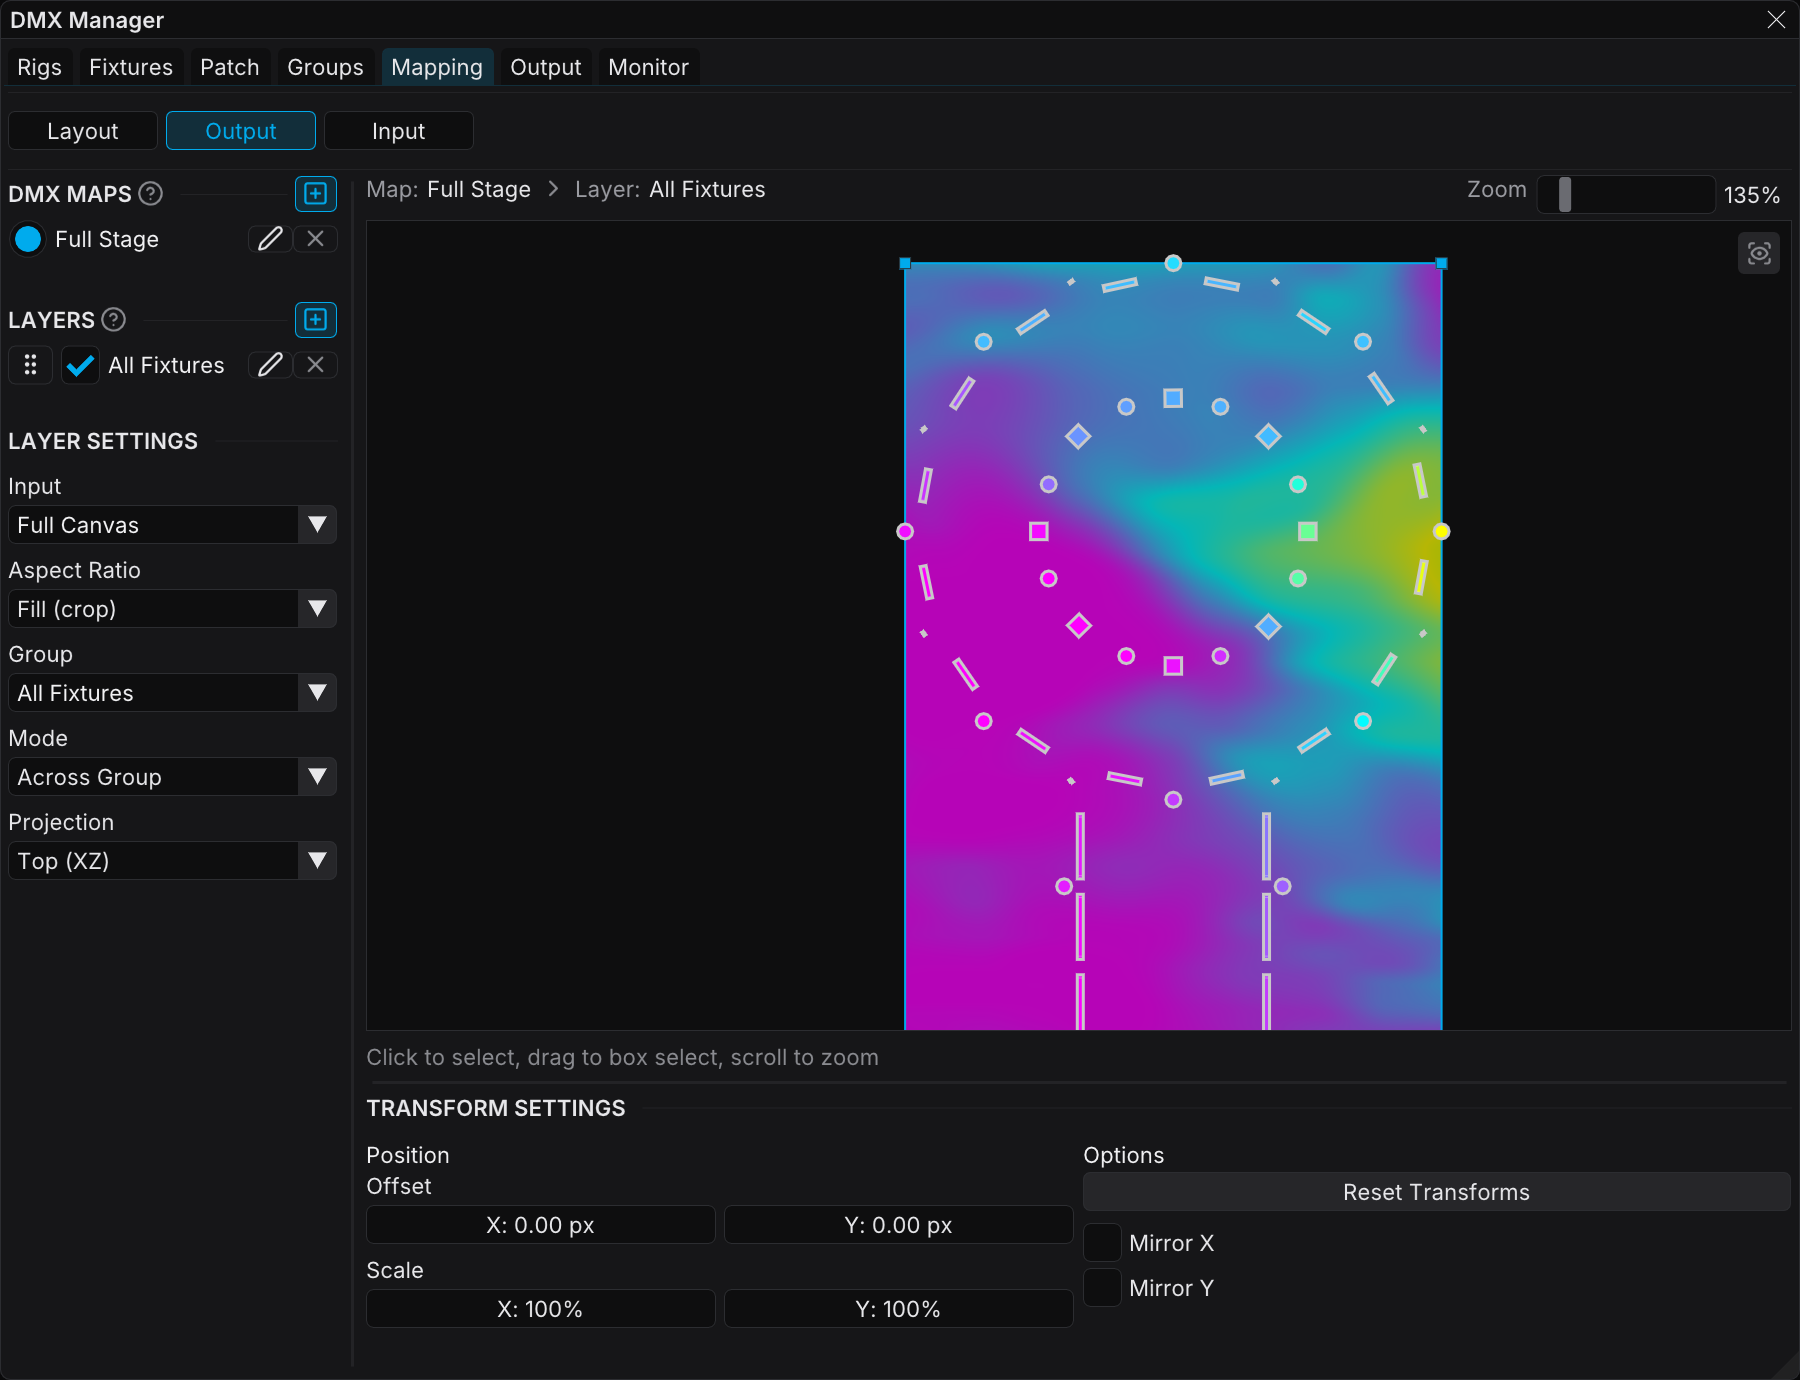Click the breadcrumb chevron after Full Stage
The width and height of the screenshot is (1800, 1380).
click(x=553, y=189)
